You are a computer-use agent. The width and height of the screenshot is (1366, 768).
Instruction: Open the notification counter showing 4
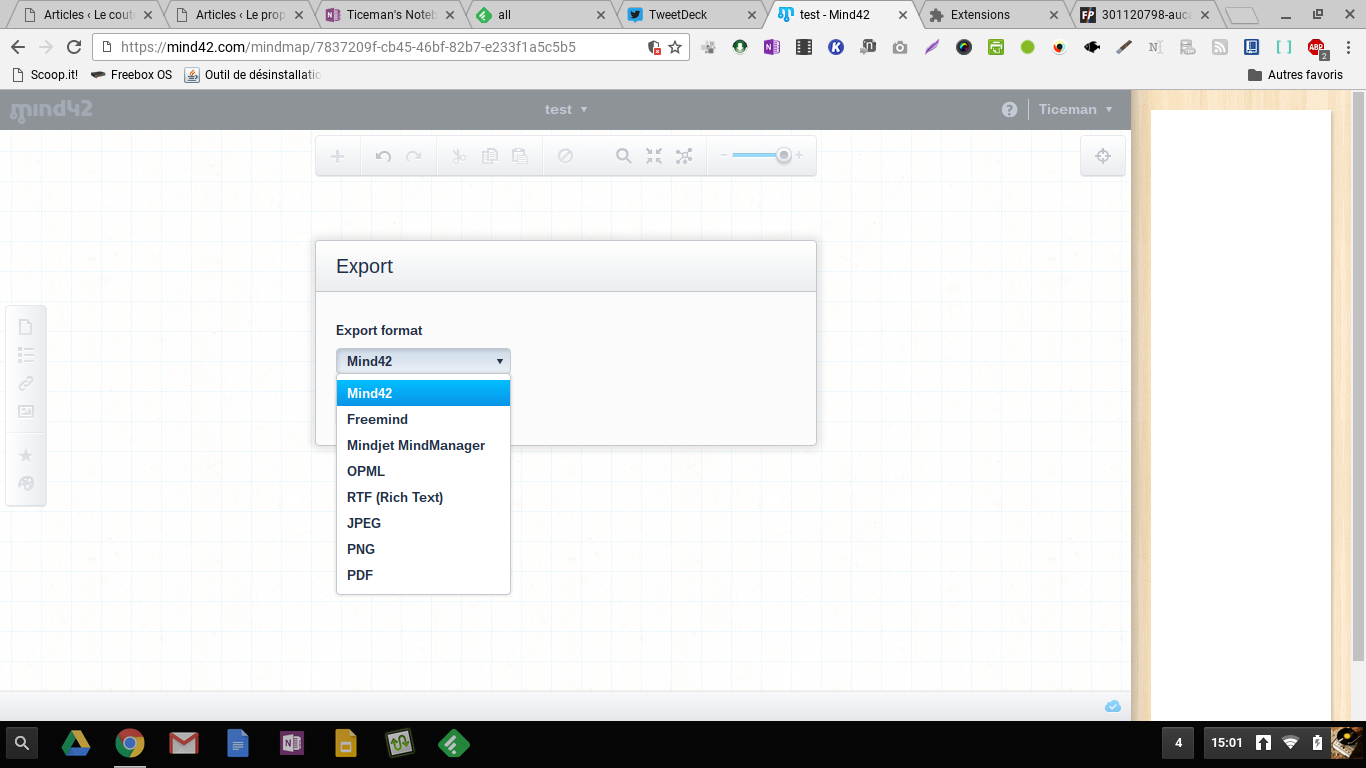(1178, 743)
